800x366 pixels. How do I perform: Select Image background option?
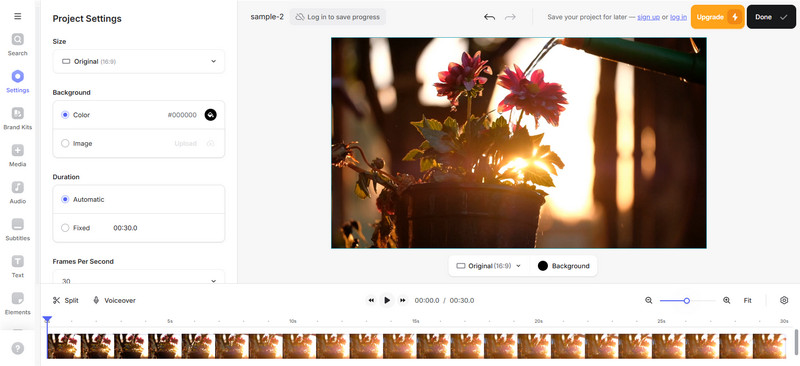pos(65,143)
